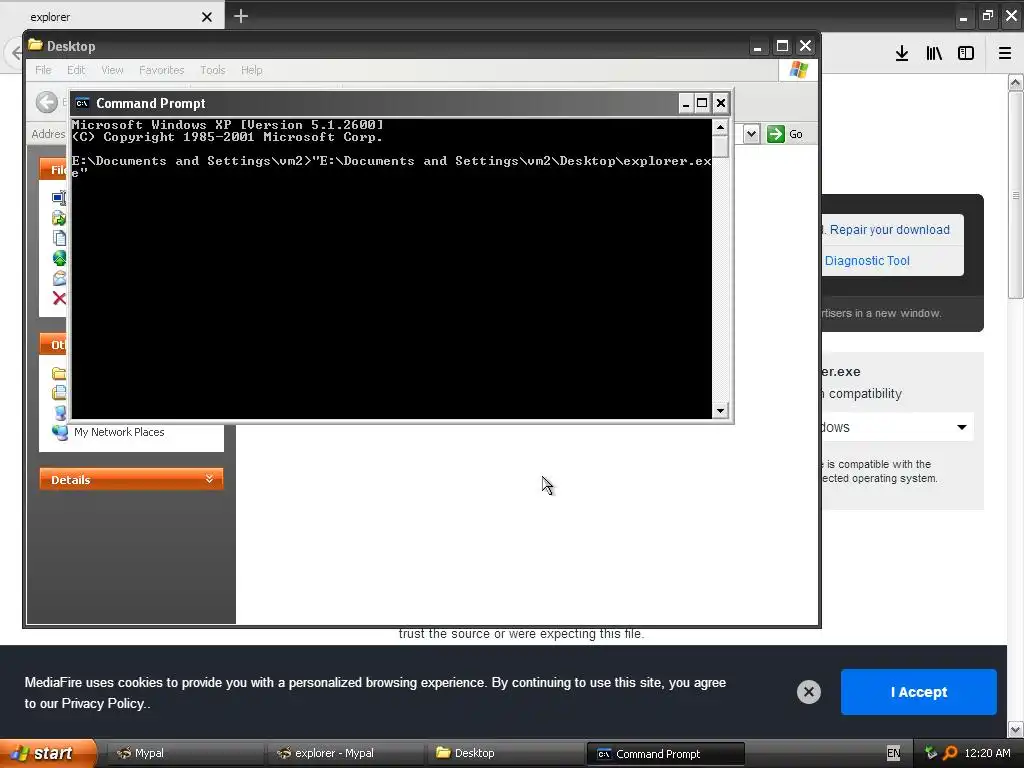Viewport: 1024px width, 768px height.
Task: Switch to explorer - Mypal taskbar button
Action: tap(345, 753)
